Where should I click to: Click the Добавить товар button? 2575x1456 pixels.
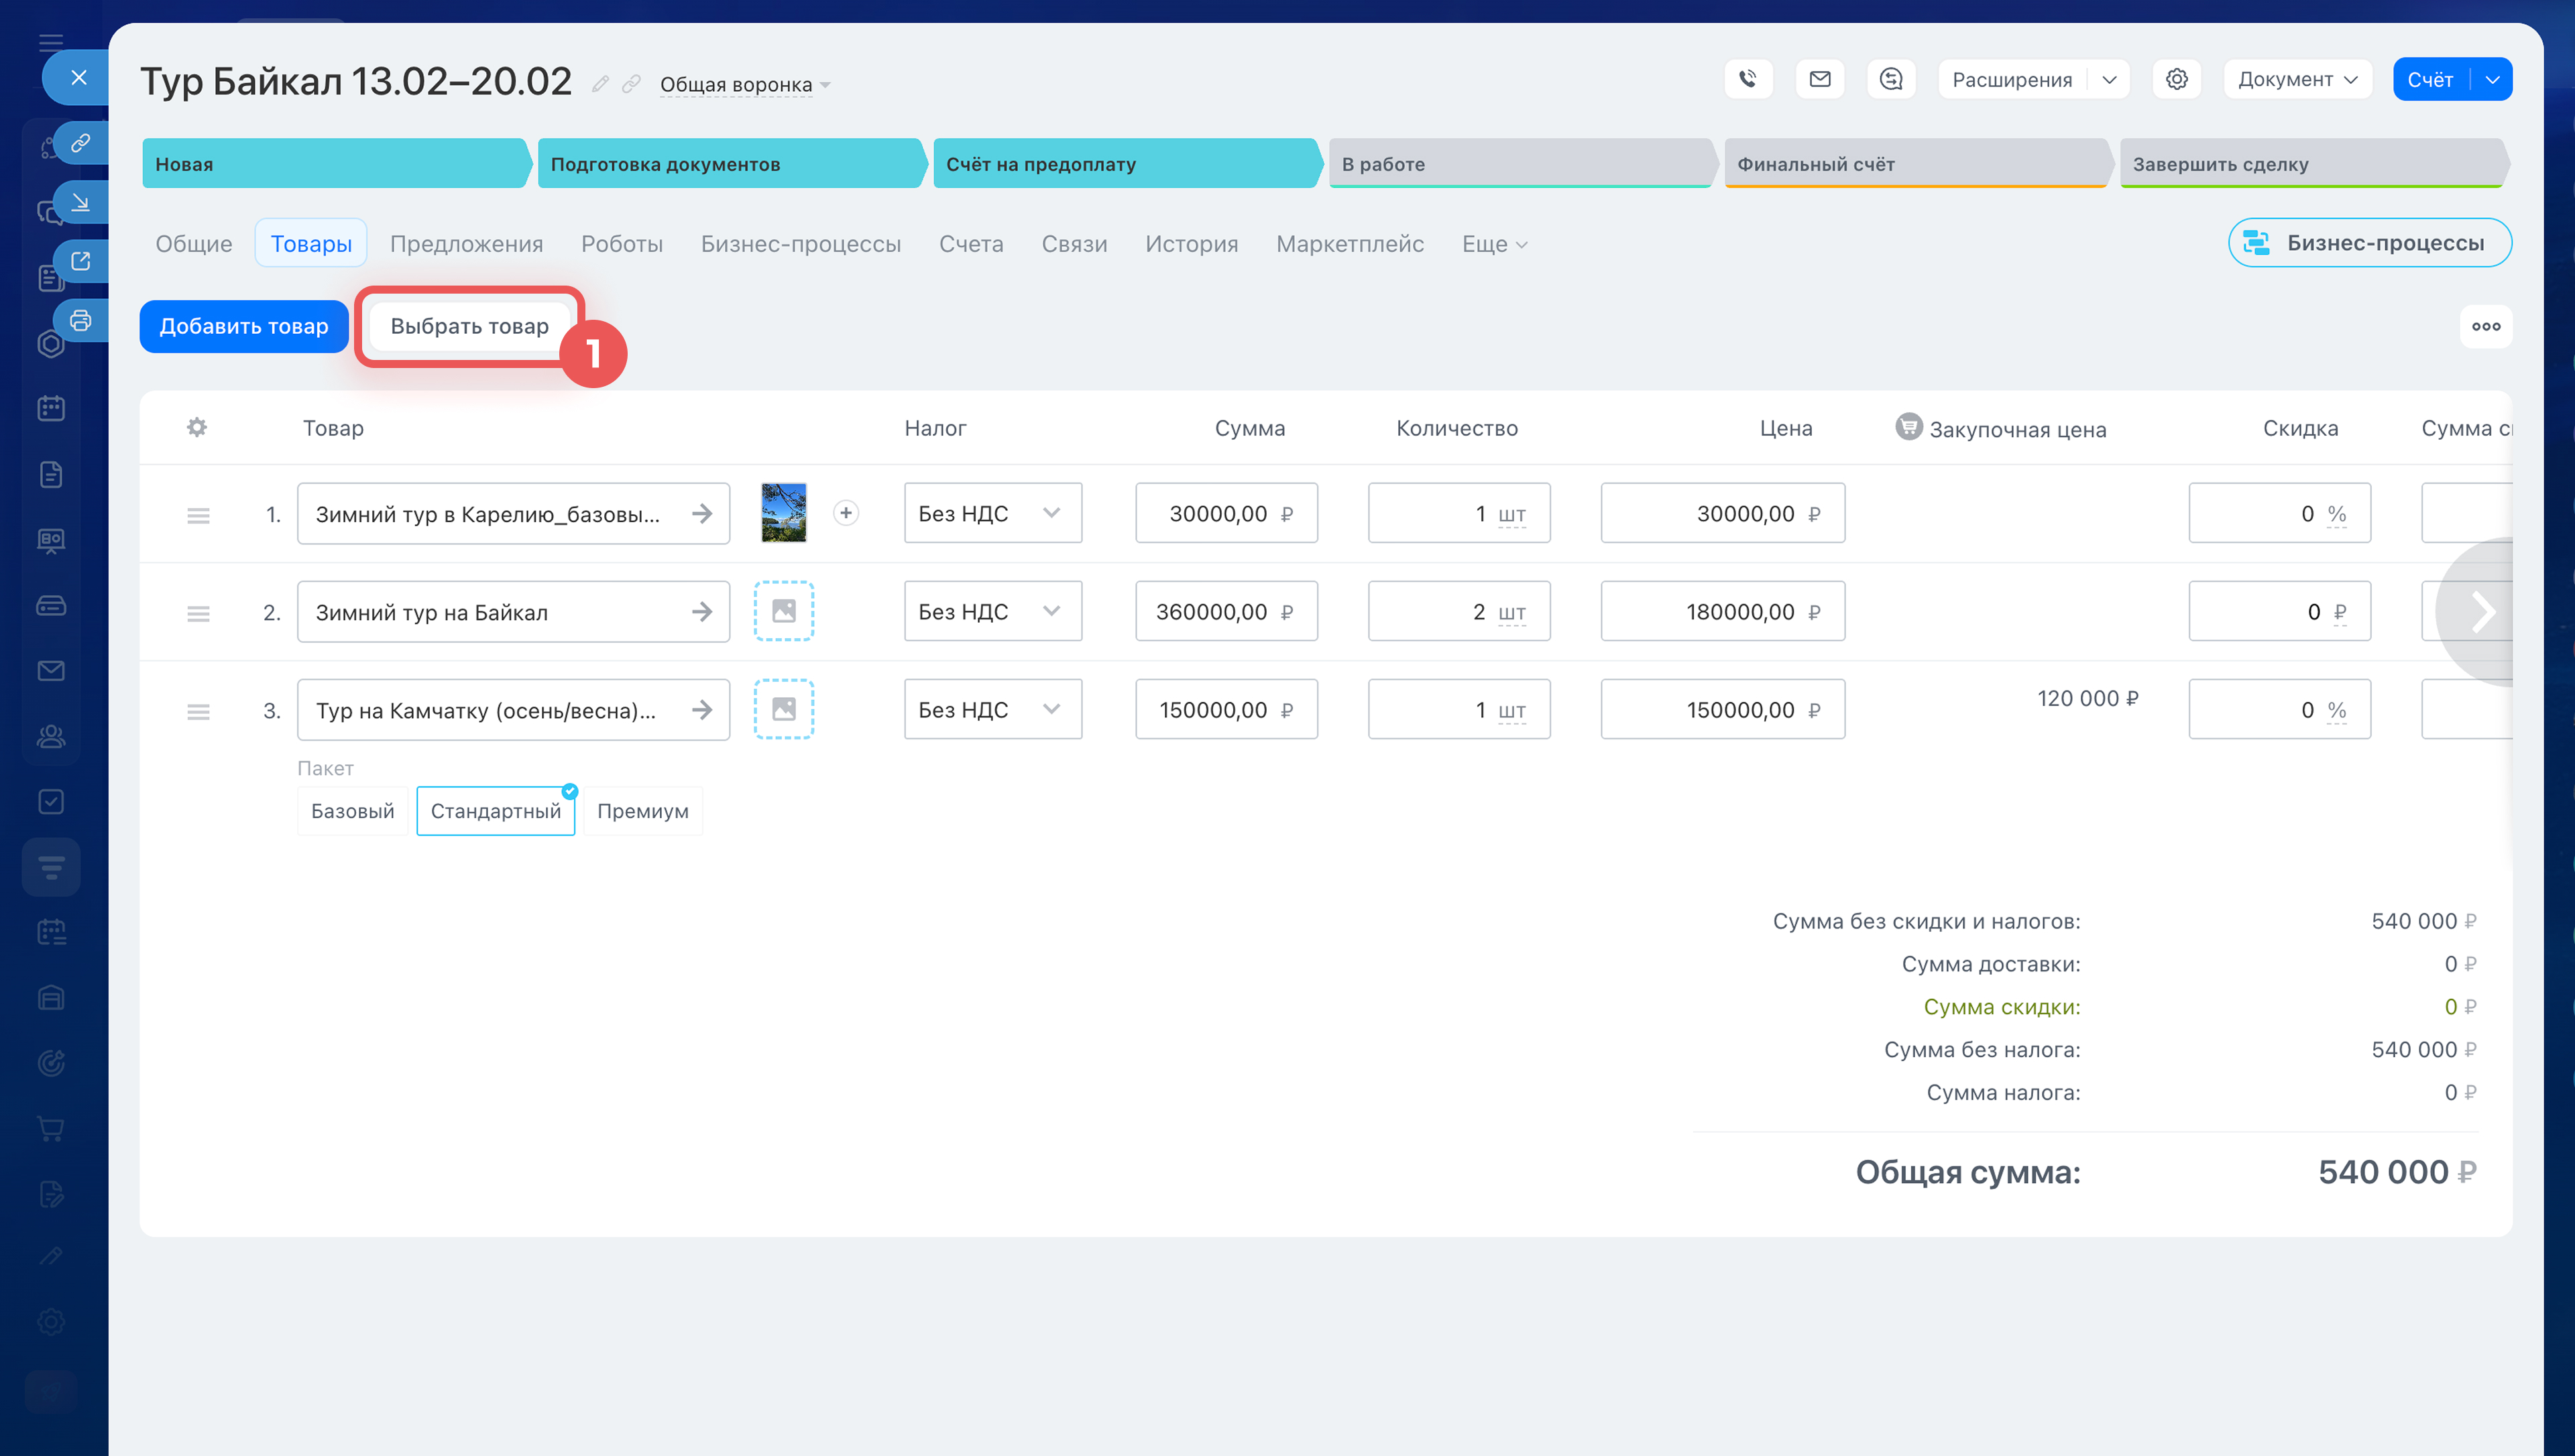click(243, 326)
